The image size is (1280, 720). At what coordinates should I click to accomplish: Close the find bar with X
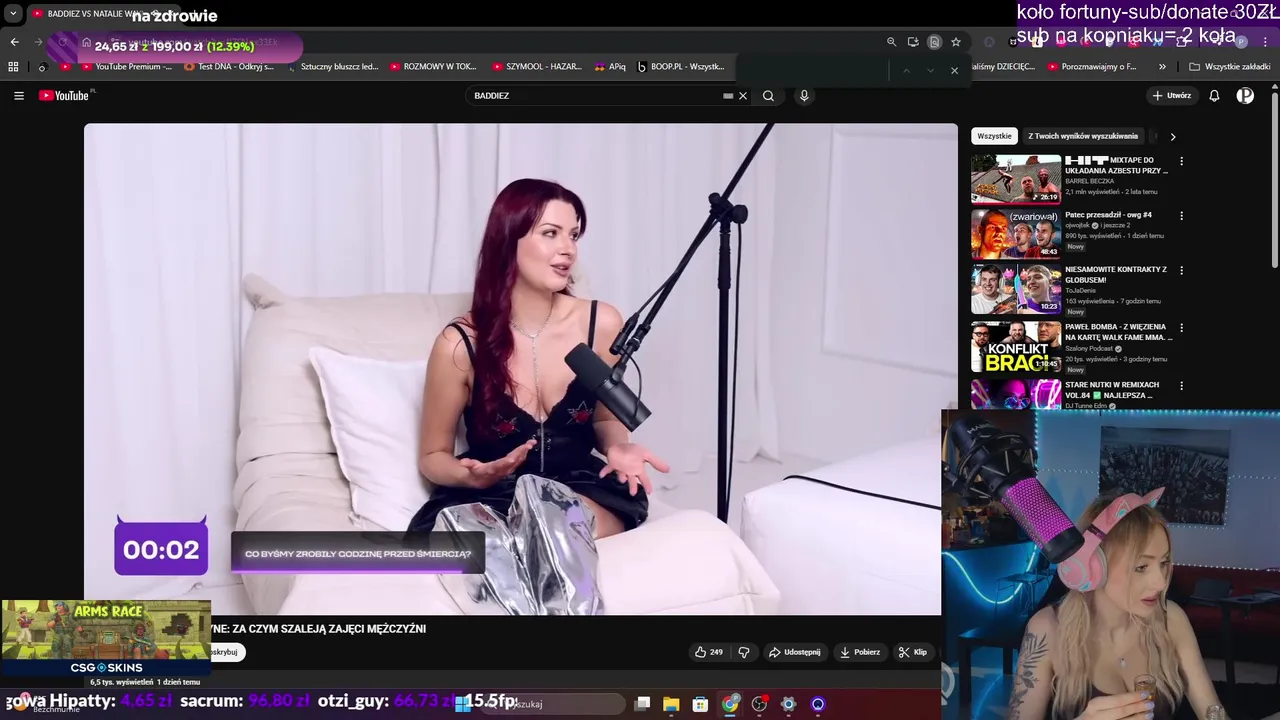(954, 71)
